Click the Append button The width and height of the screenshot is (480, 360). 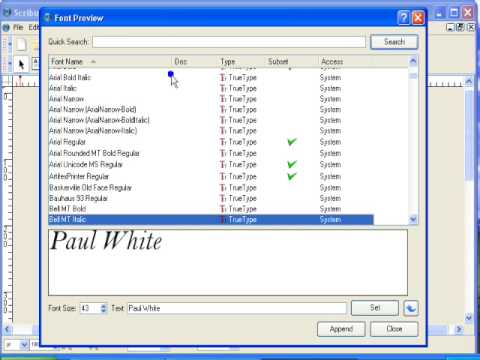click(341, 329)
